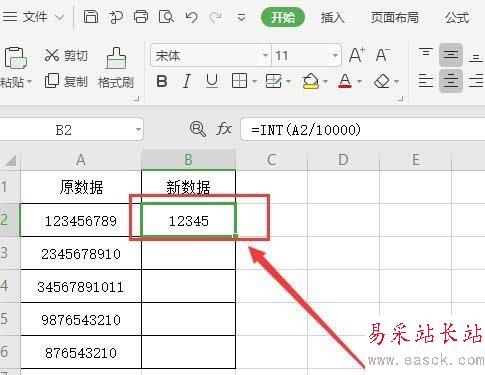Toggle middle vertical alignment

tap(451, 55)
